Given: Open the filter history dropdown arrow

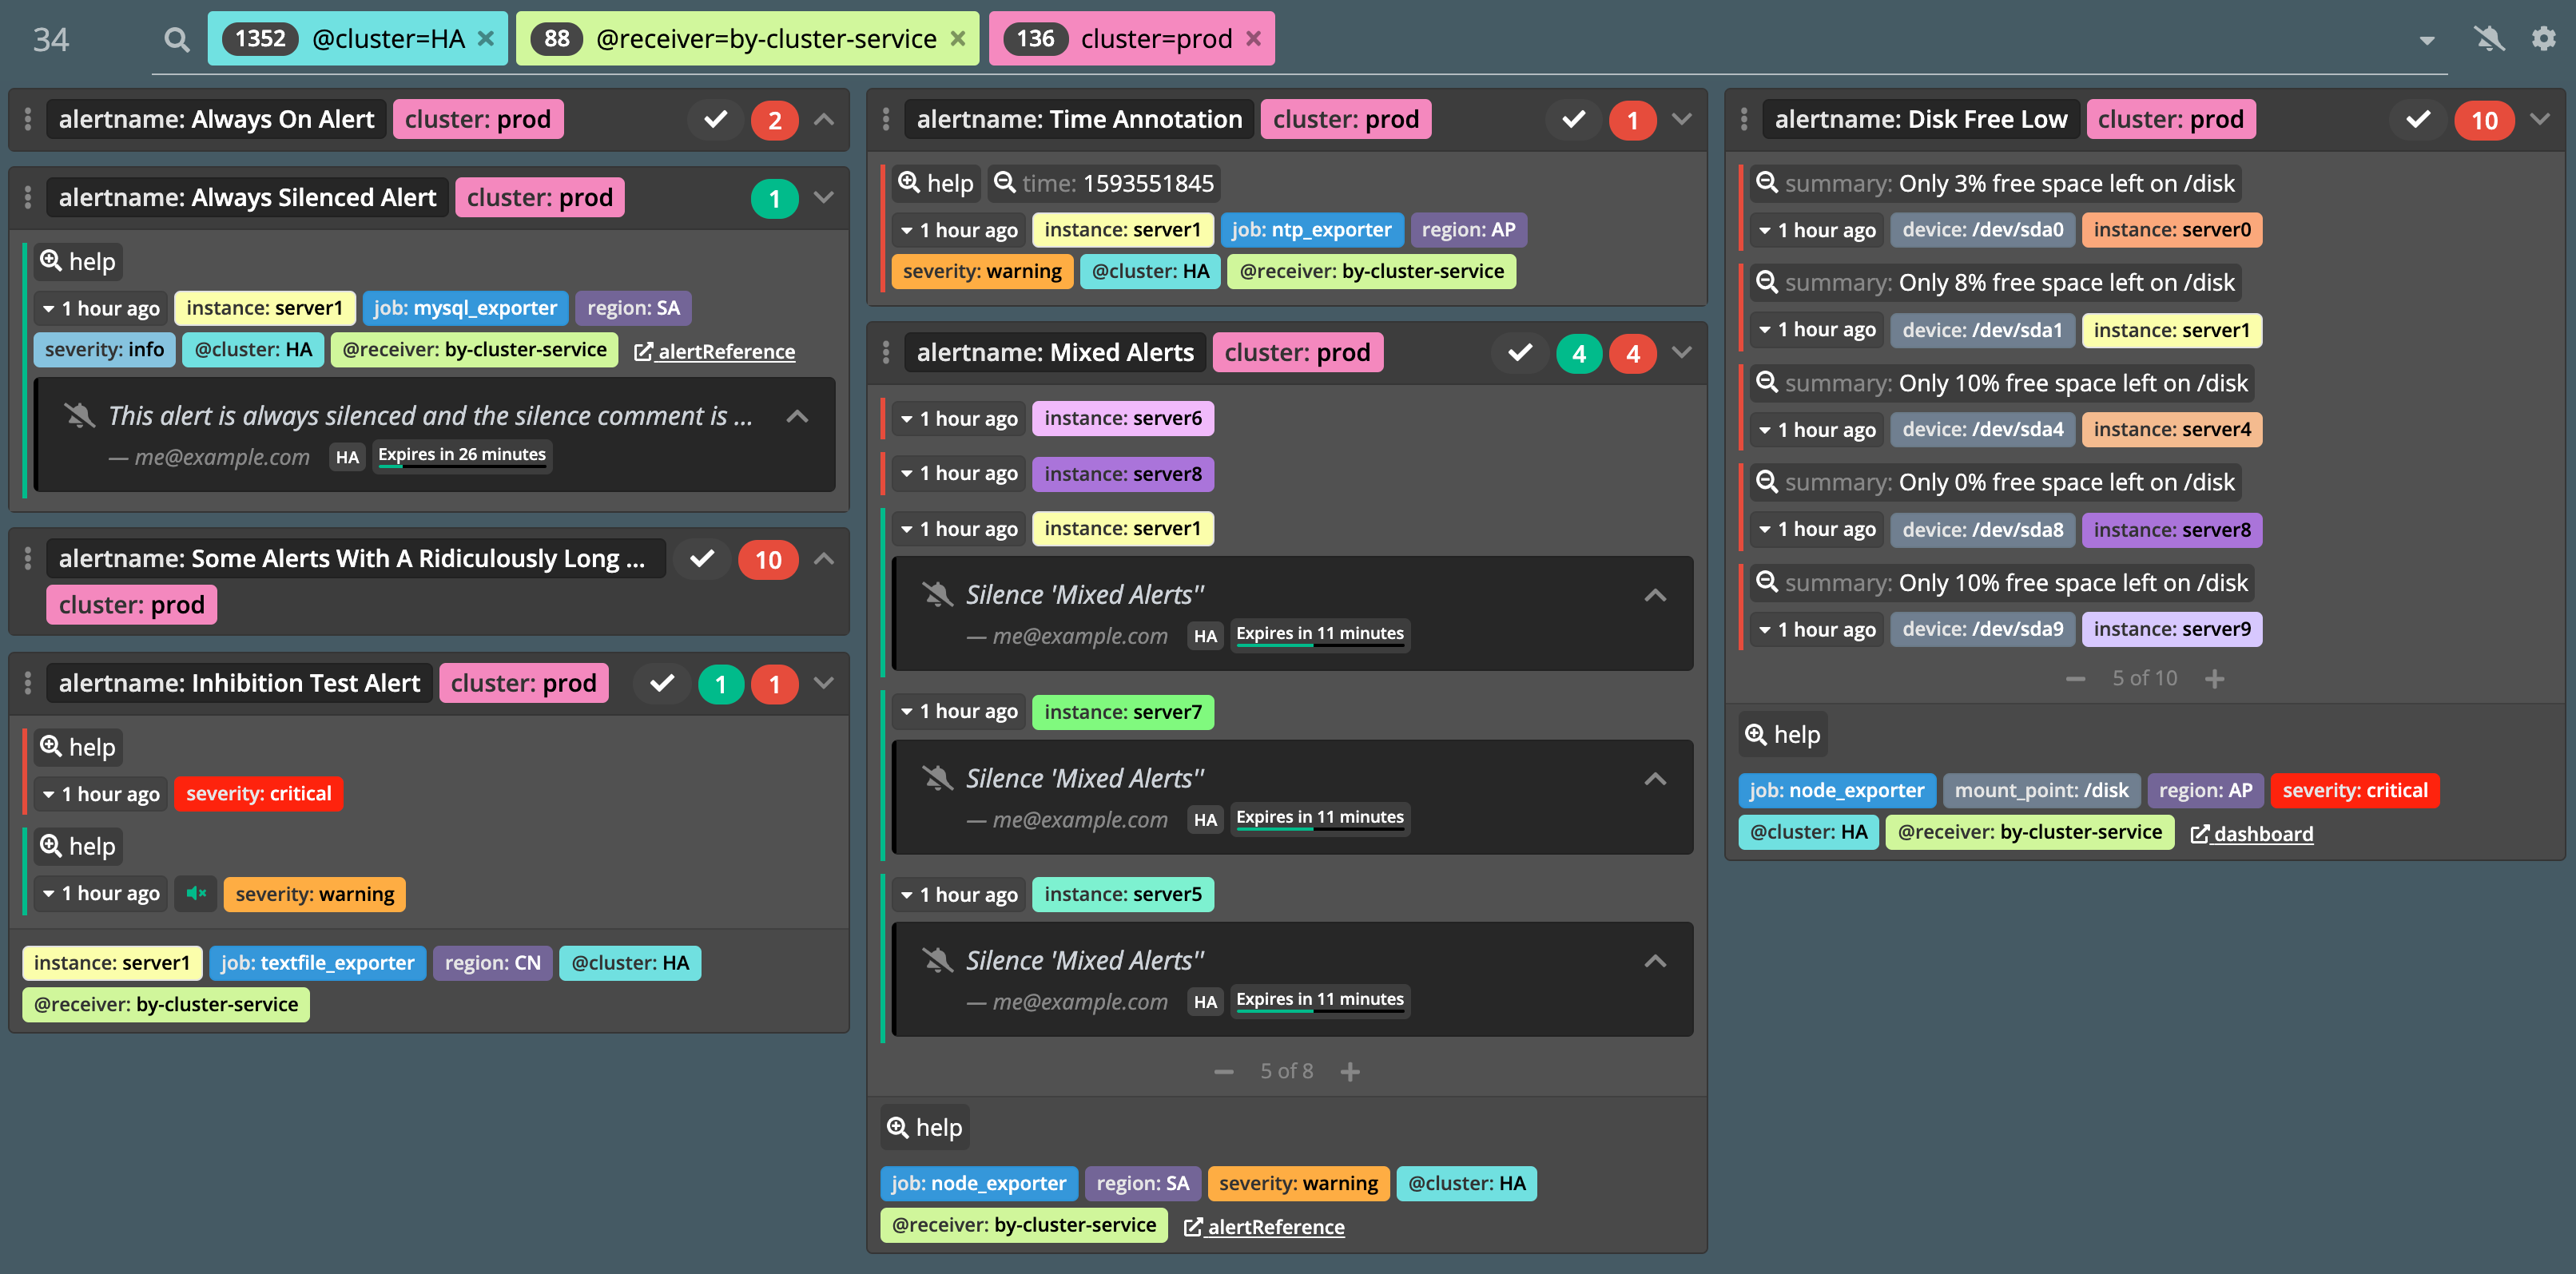Looking at the screenshot, I should click(x=2427, y=40).
